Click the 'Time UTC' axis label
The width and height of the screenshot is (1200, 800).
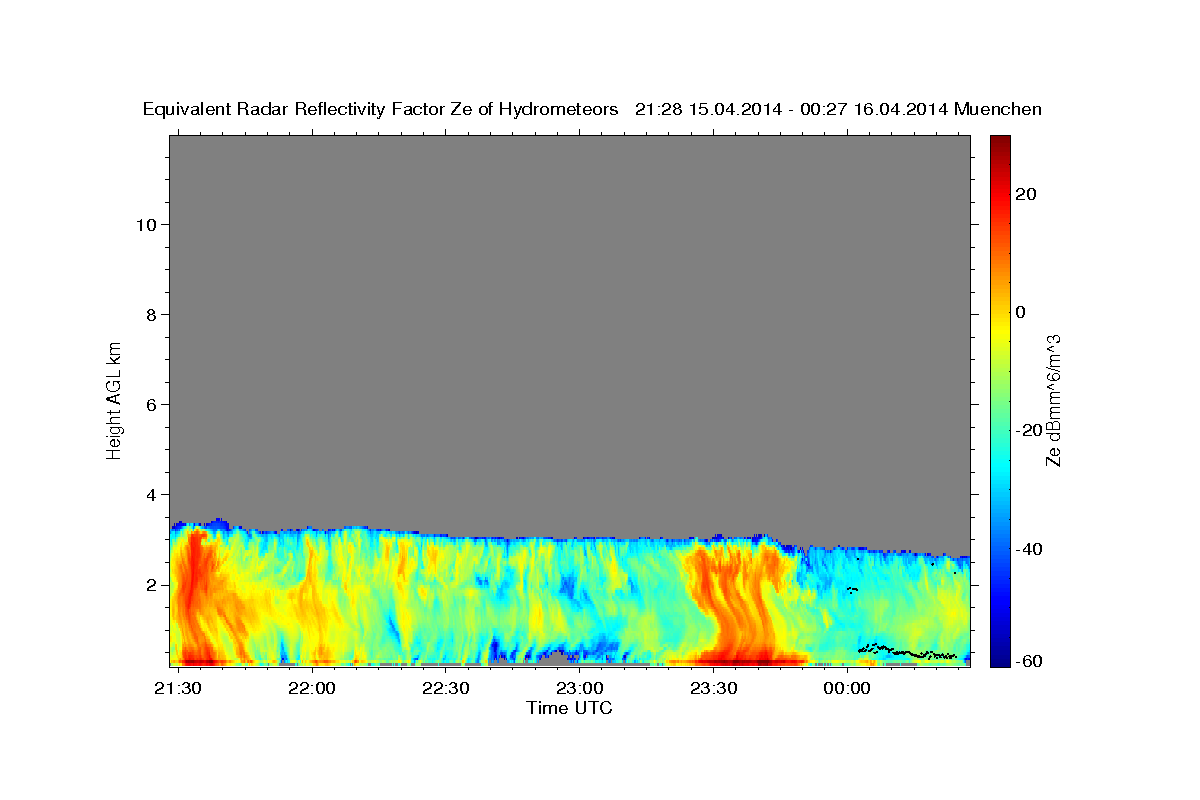tap(569, 708)
